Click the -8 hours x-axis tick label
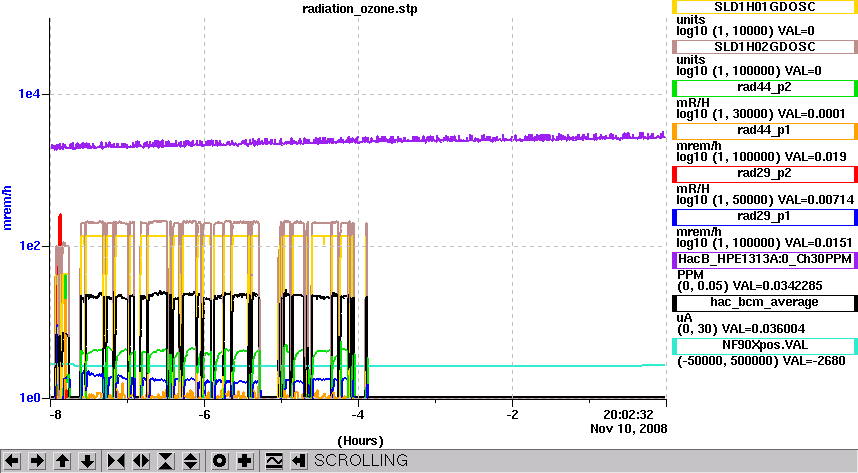This screenshot has width=858, height=473. click(x=55, y=414)
